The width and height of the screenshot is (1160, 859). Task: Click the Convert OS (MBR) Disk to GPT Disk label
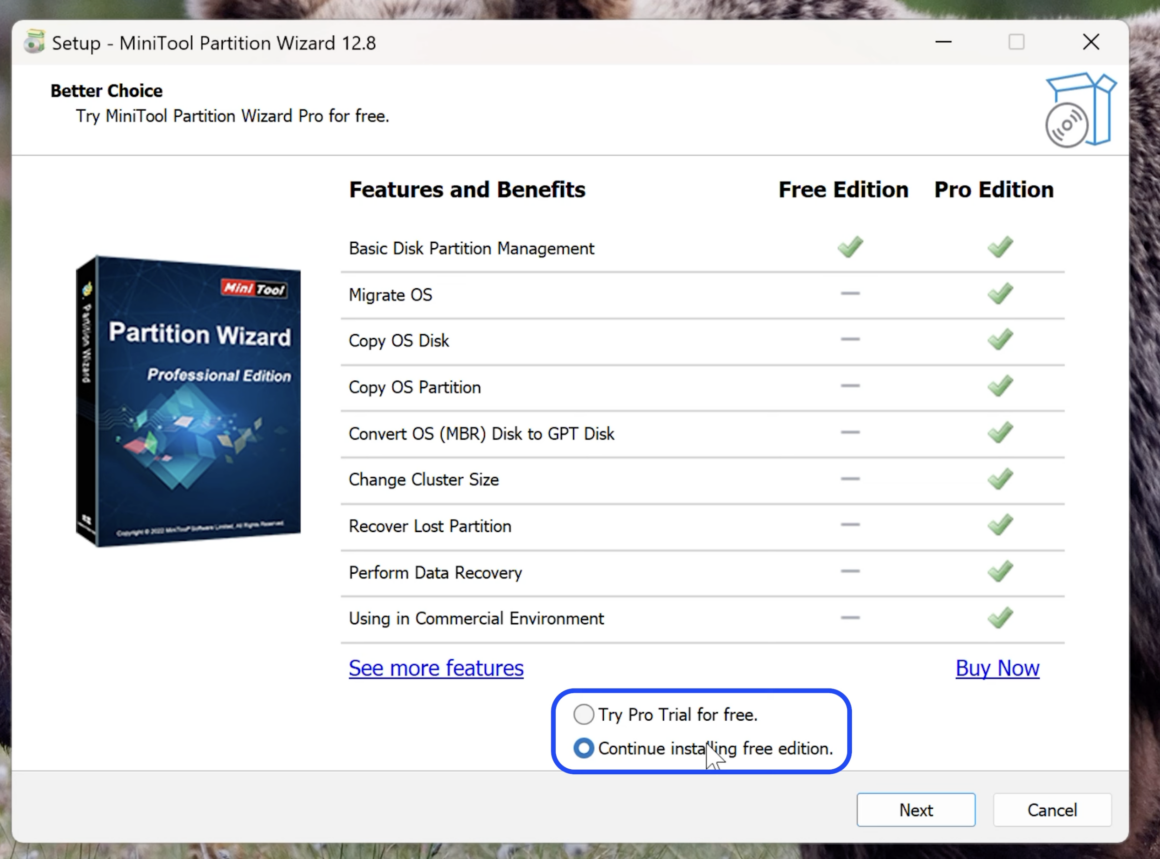pos(481,434)
